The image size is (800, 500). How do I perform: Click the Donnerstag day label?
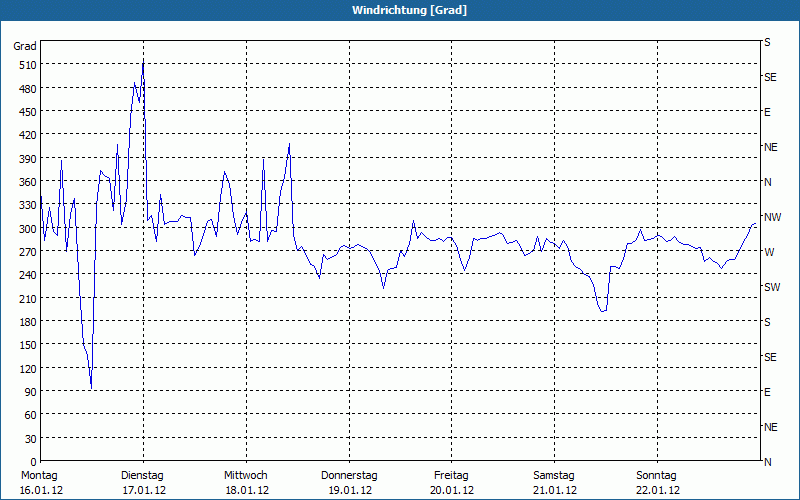pos(349,476)
